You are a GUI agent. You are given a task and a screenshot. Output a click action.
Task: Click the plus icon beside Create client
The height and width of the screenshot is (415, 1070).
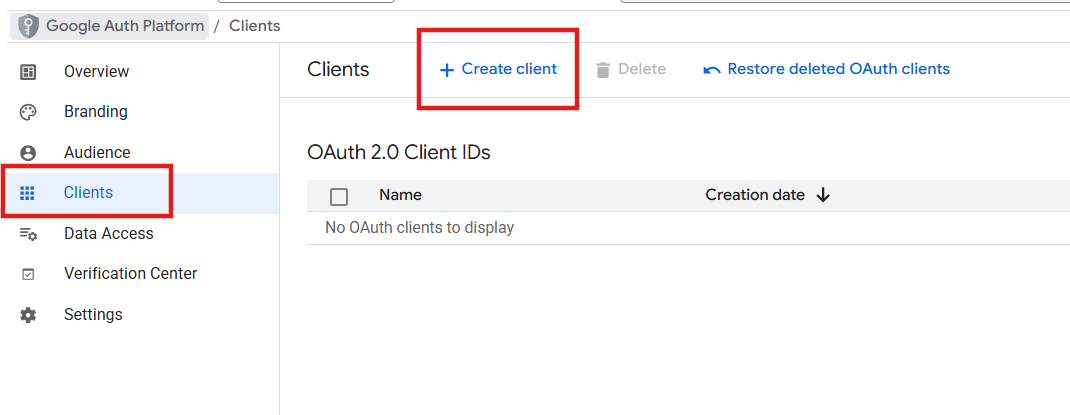(x=446, y=70)
